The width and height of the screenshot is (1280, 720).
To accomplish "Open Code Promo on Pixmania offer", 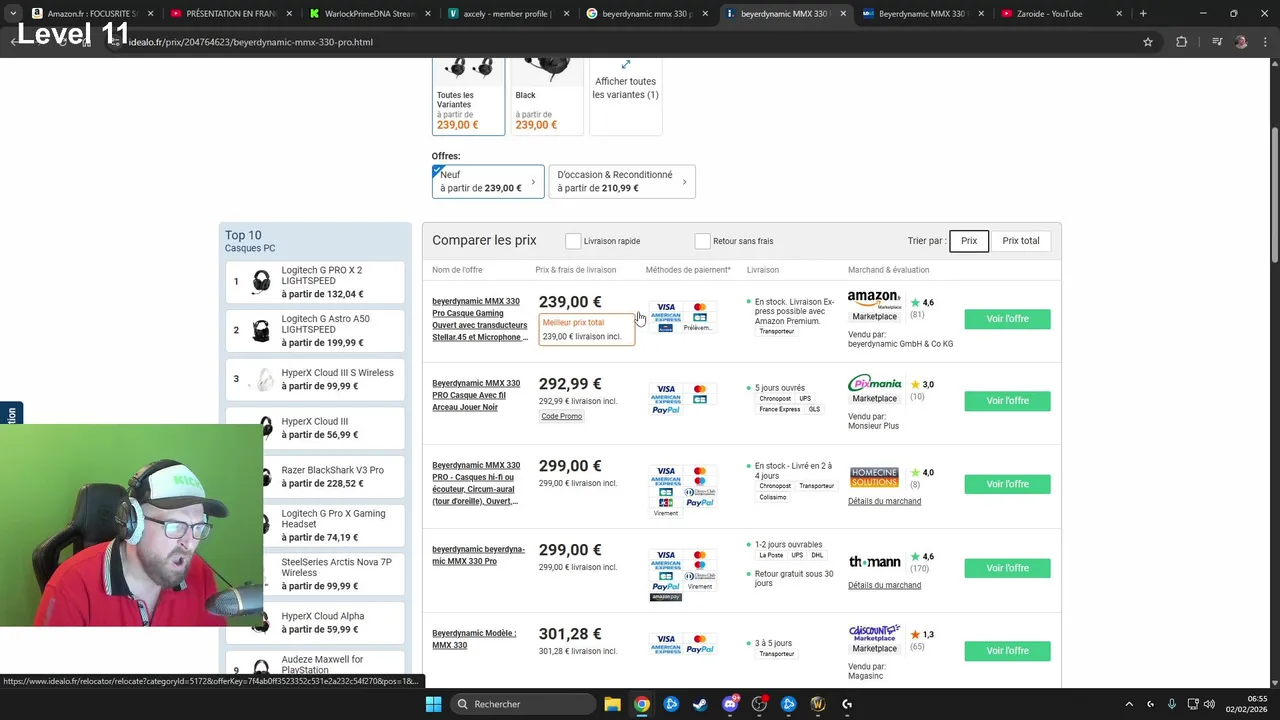I will pyautogui.click(x=561, y=416).
